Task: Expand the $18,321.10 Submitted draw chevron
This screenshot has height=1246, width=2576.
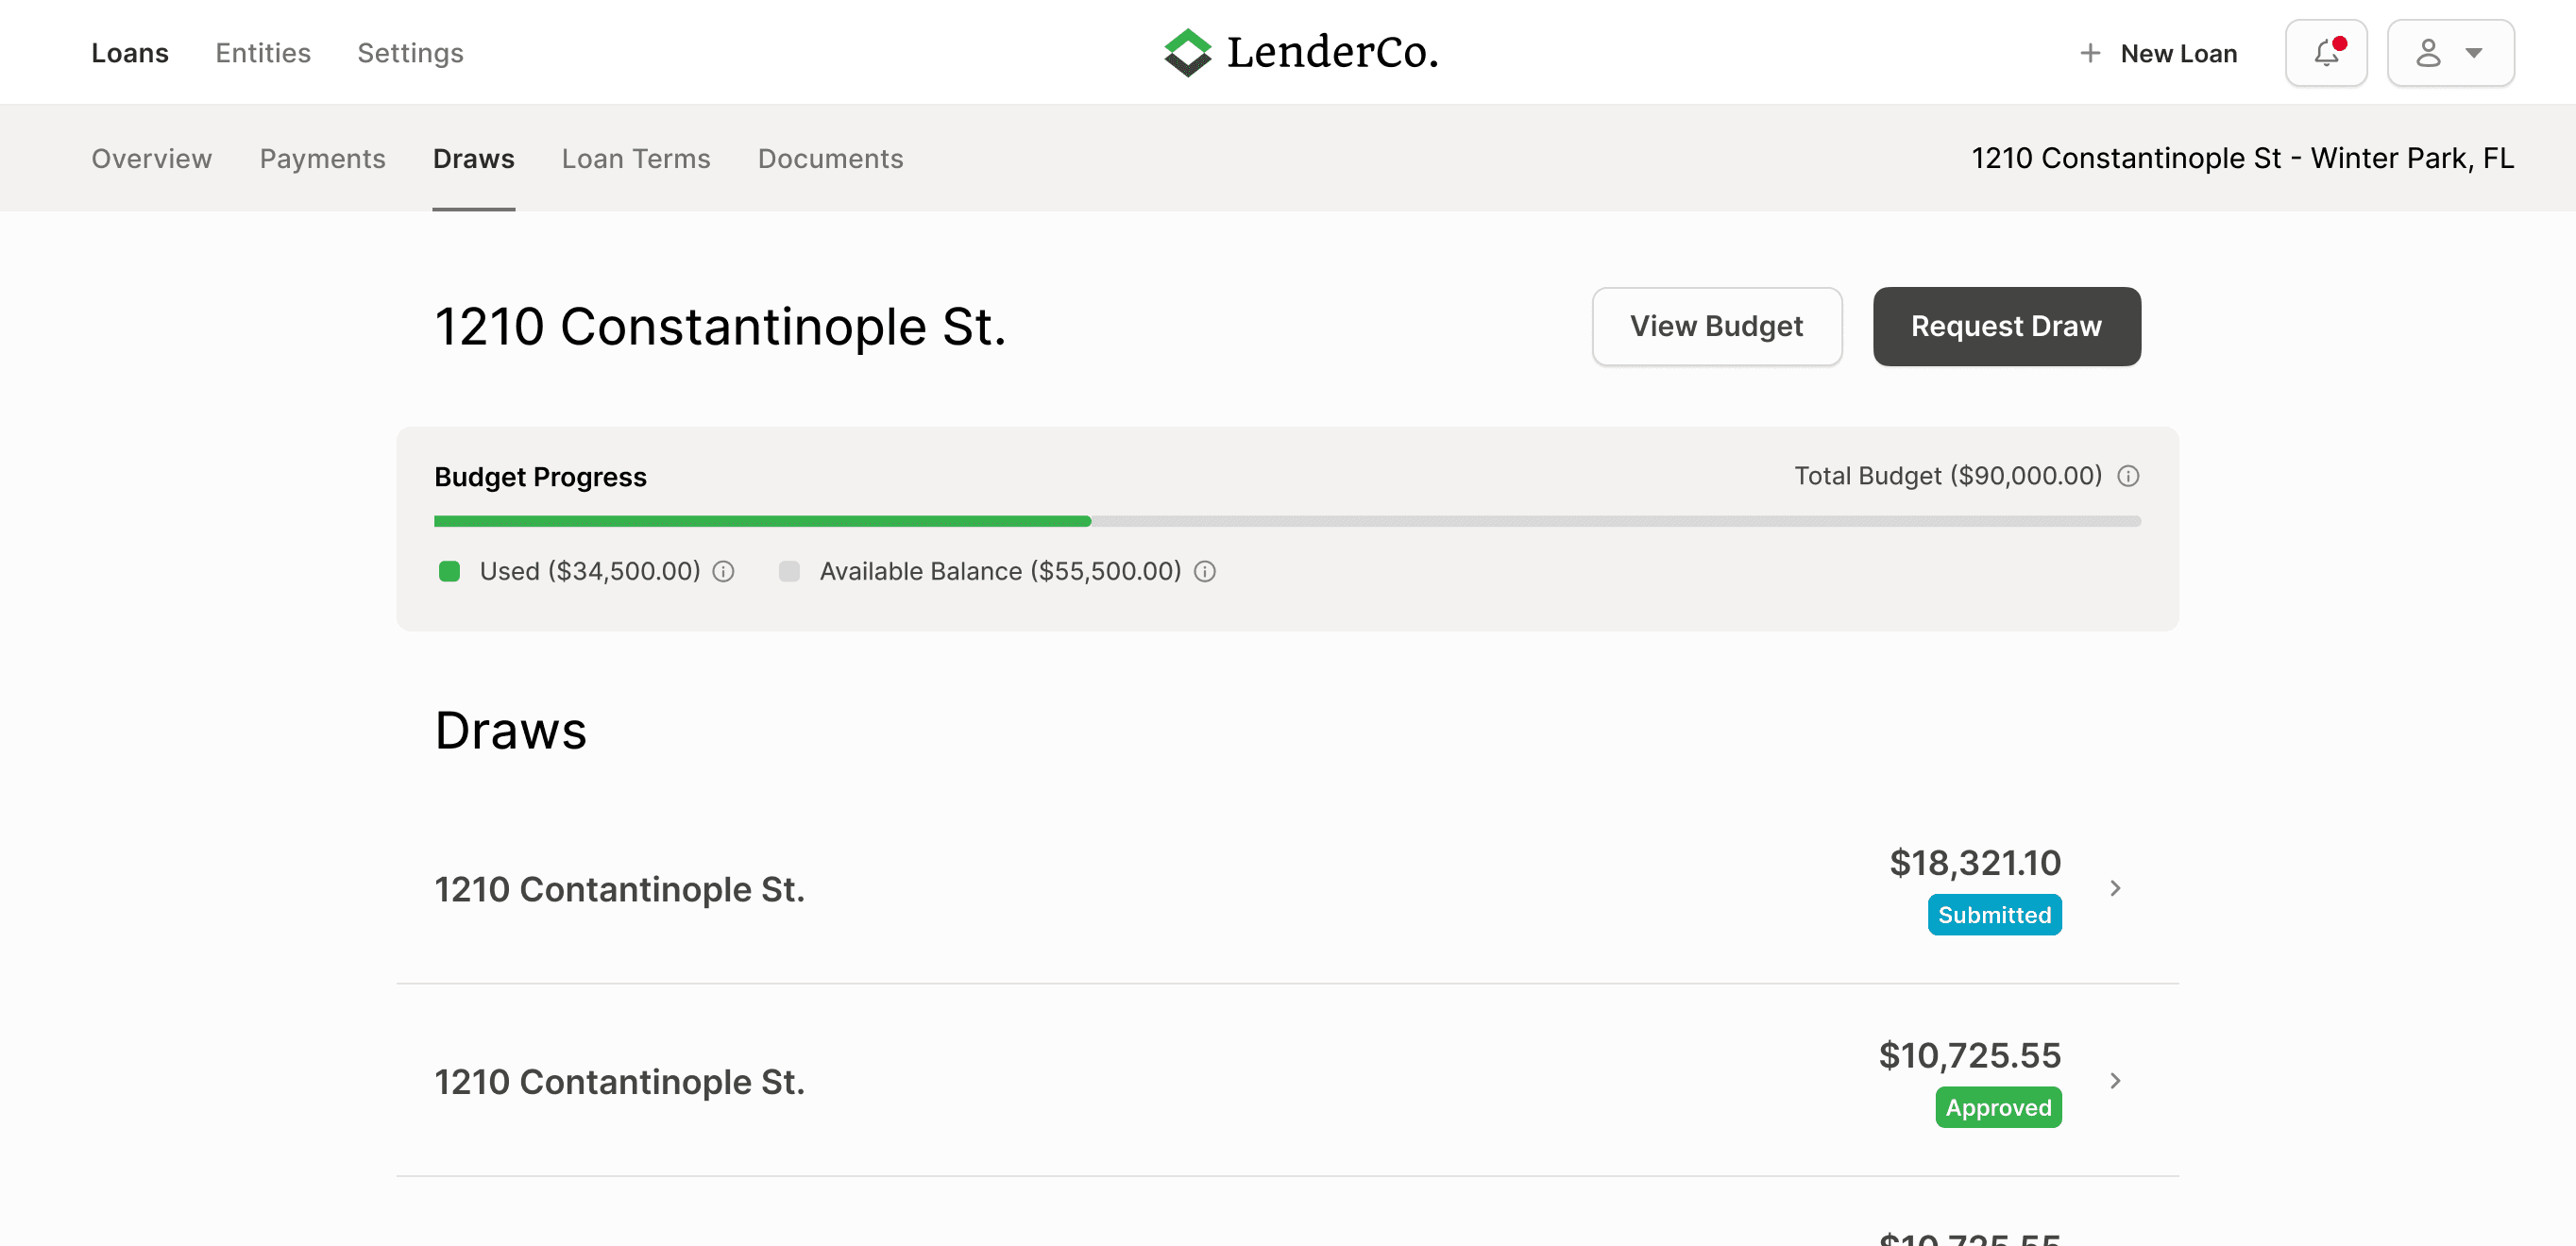Action: point(2115,888)
